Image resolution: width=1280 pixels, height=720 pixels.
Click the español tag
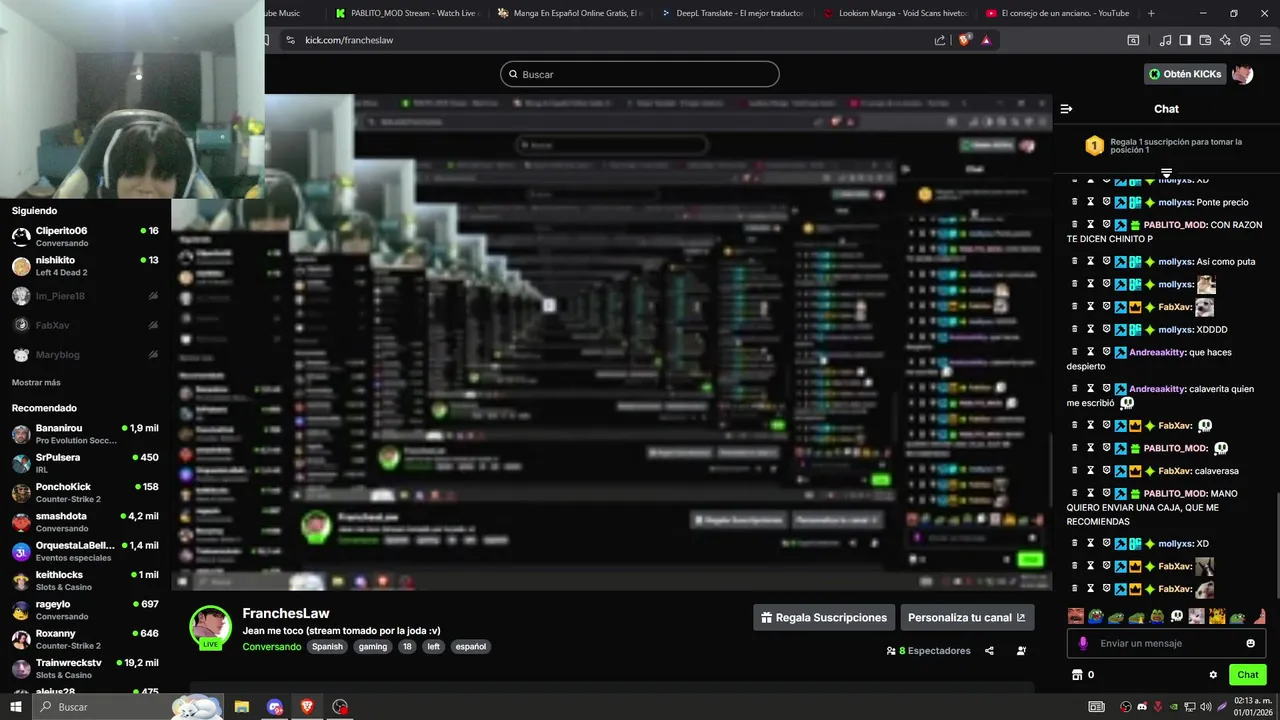tap(470, 647)
